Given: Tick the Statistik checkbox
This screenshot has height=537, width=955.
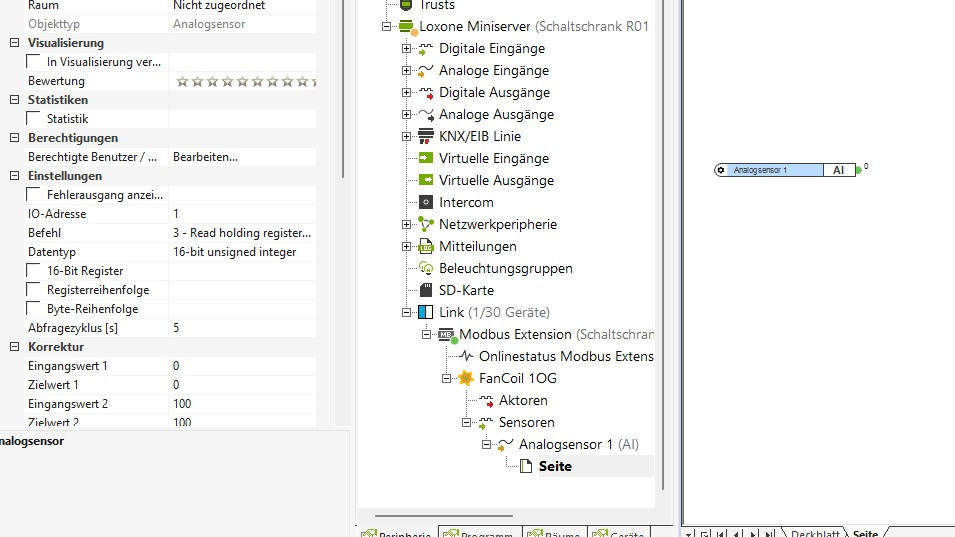Looking at the screenshot, I should point(33,119).
